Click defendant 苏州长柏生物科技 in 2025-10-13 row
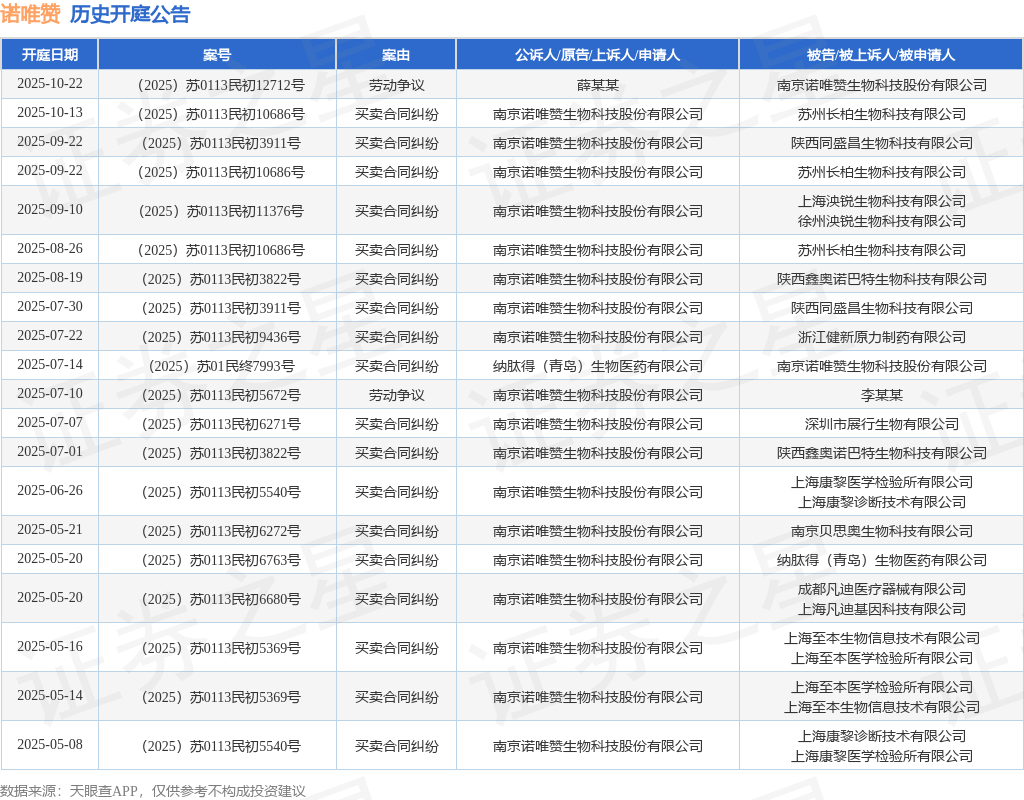1024x800 pixels. [x=882, y=114]
